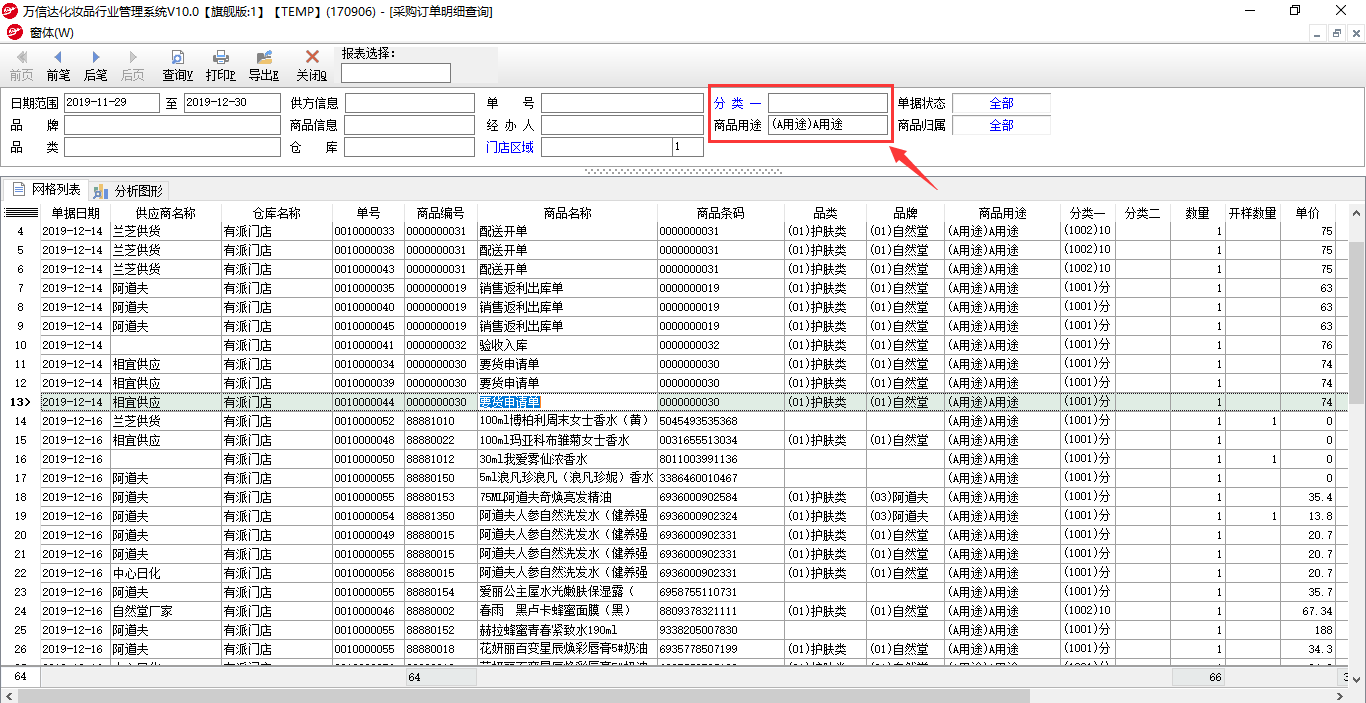Image resolution: width=1366 pixels, height=703 pixels.
Task: Open the 商品归属 dropdown showing 全部
Action: [1001, 125]
